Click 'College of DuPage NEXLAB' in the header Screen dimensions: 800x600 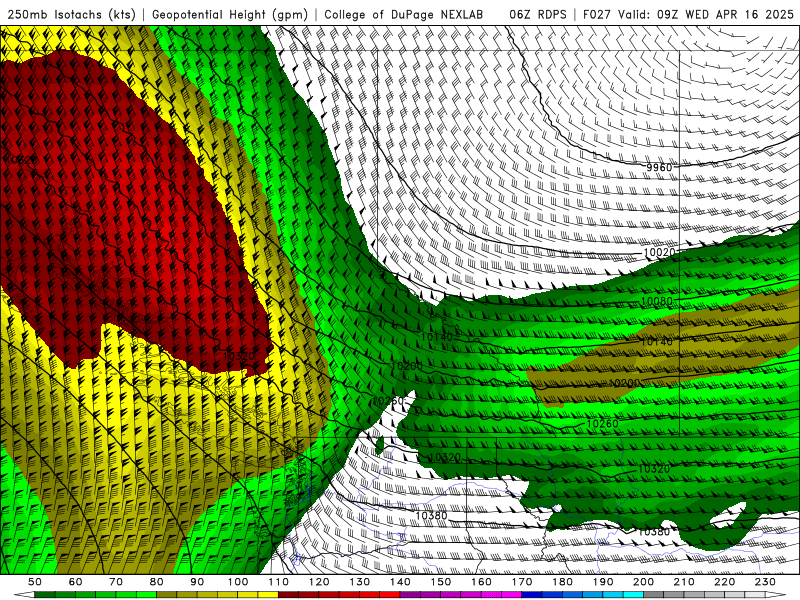404,14
